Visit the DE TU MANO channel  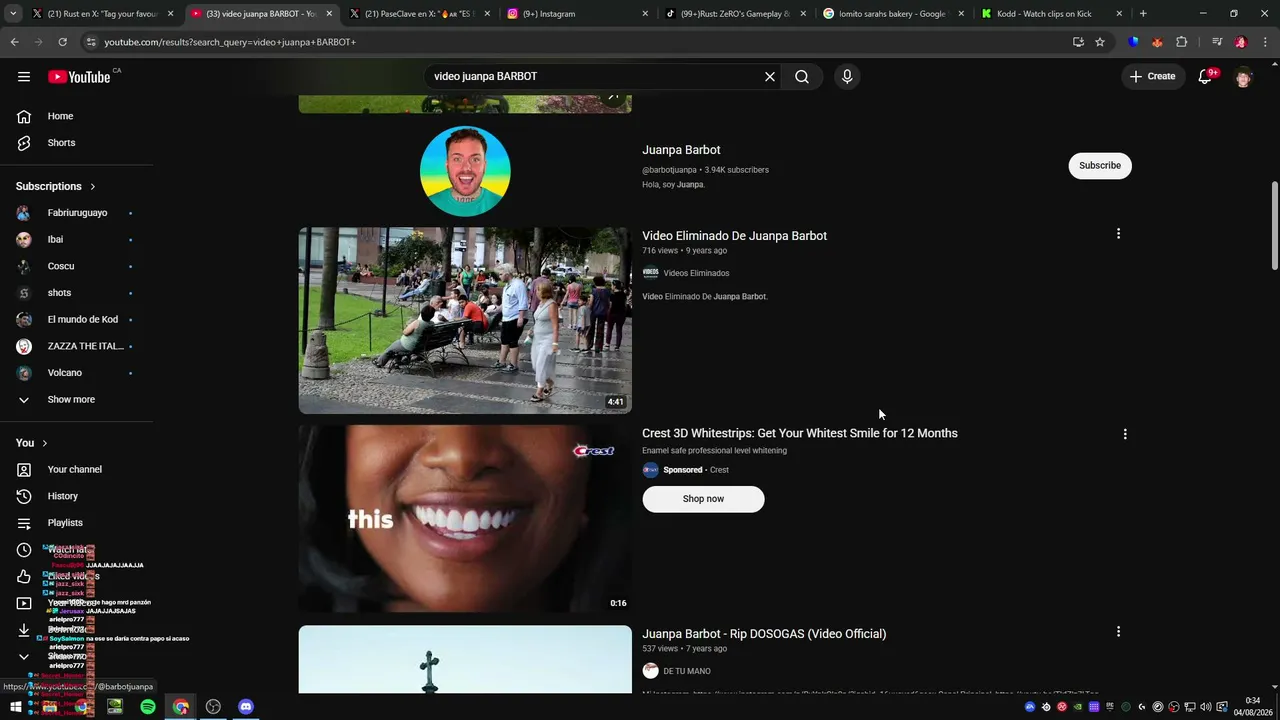(687, 671)
